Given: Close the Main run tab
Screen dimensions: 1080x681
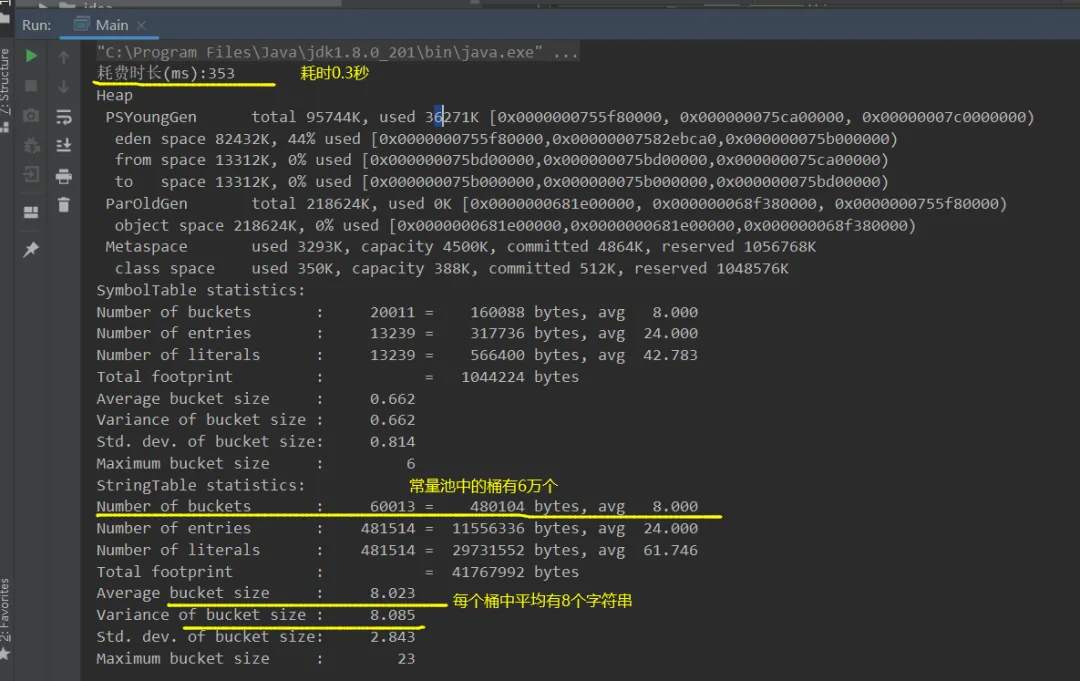Looking at the screenshot, I should click(x=141, y=25).
